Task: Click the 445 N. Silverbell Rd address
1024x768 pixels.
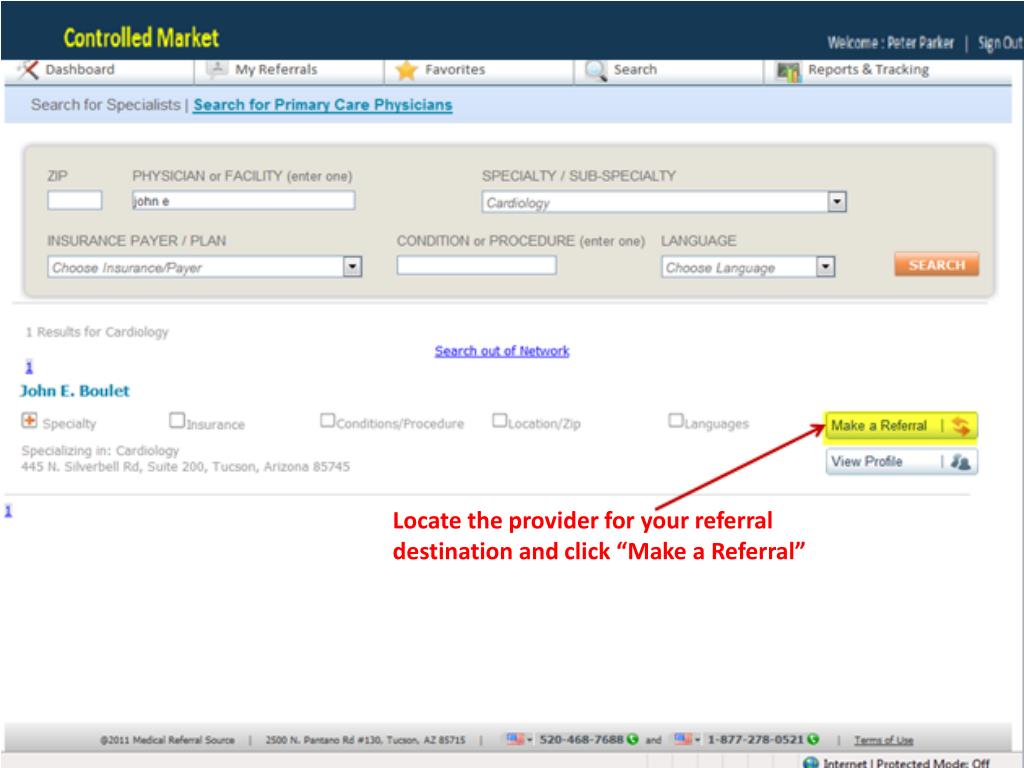Action: (x=185, y=467)
